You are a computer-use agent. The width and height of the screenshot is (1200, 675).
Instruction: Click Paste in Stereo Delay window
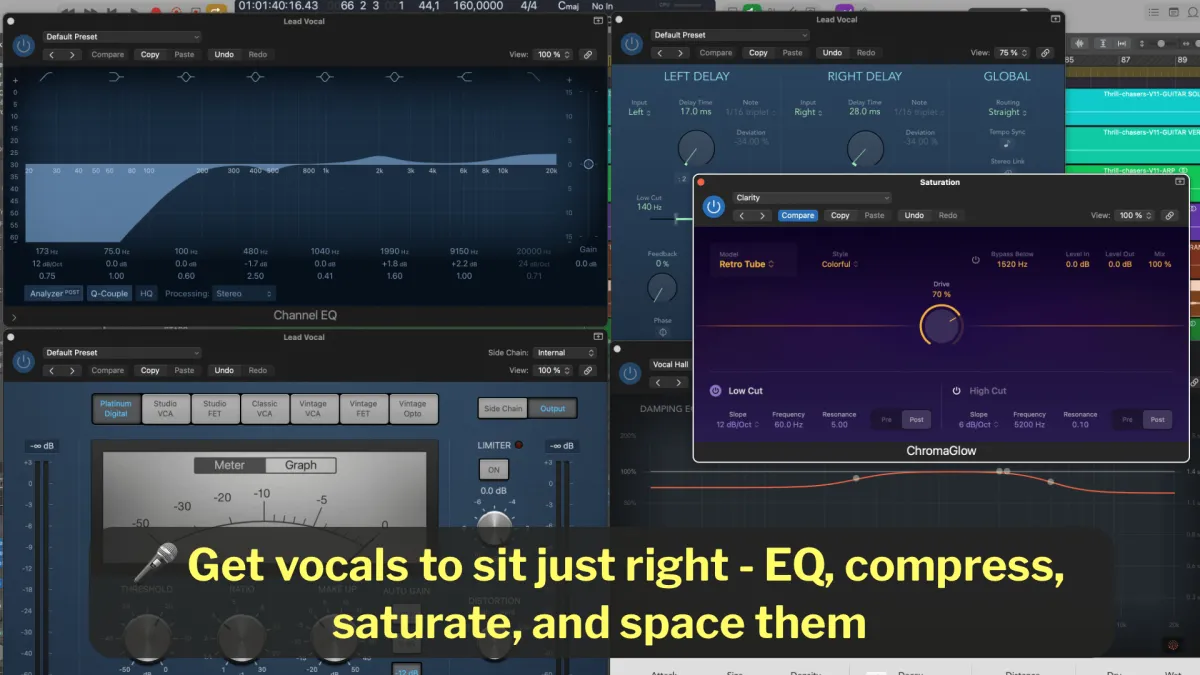tap(792, 53)
